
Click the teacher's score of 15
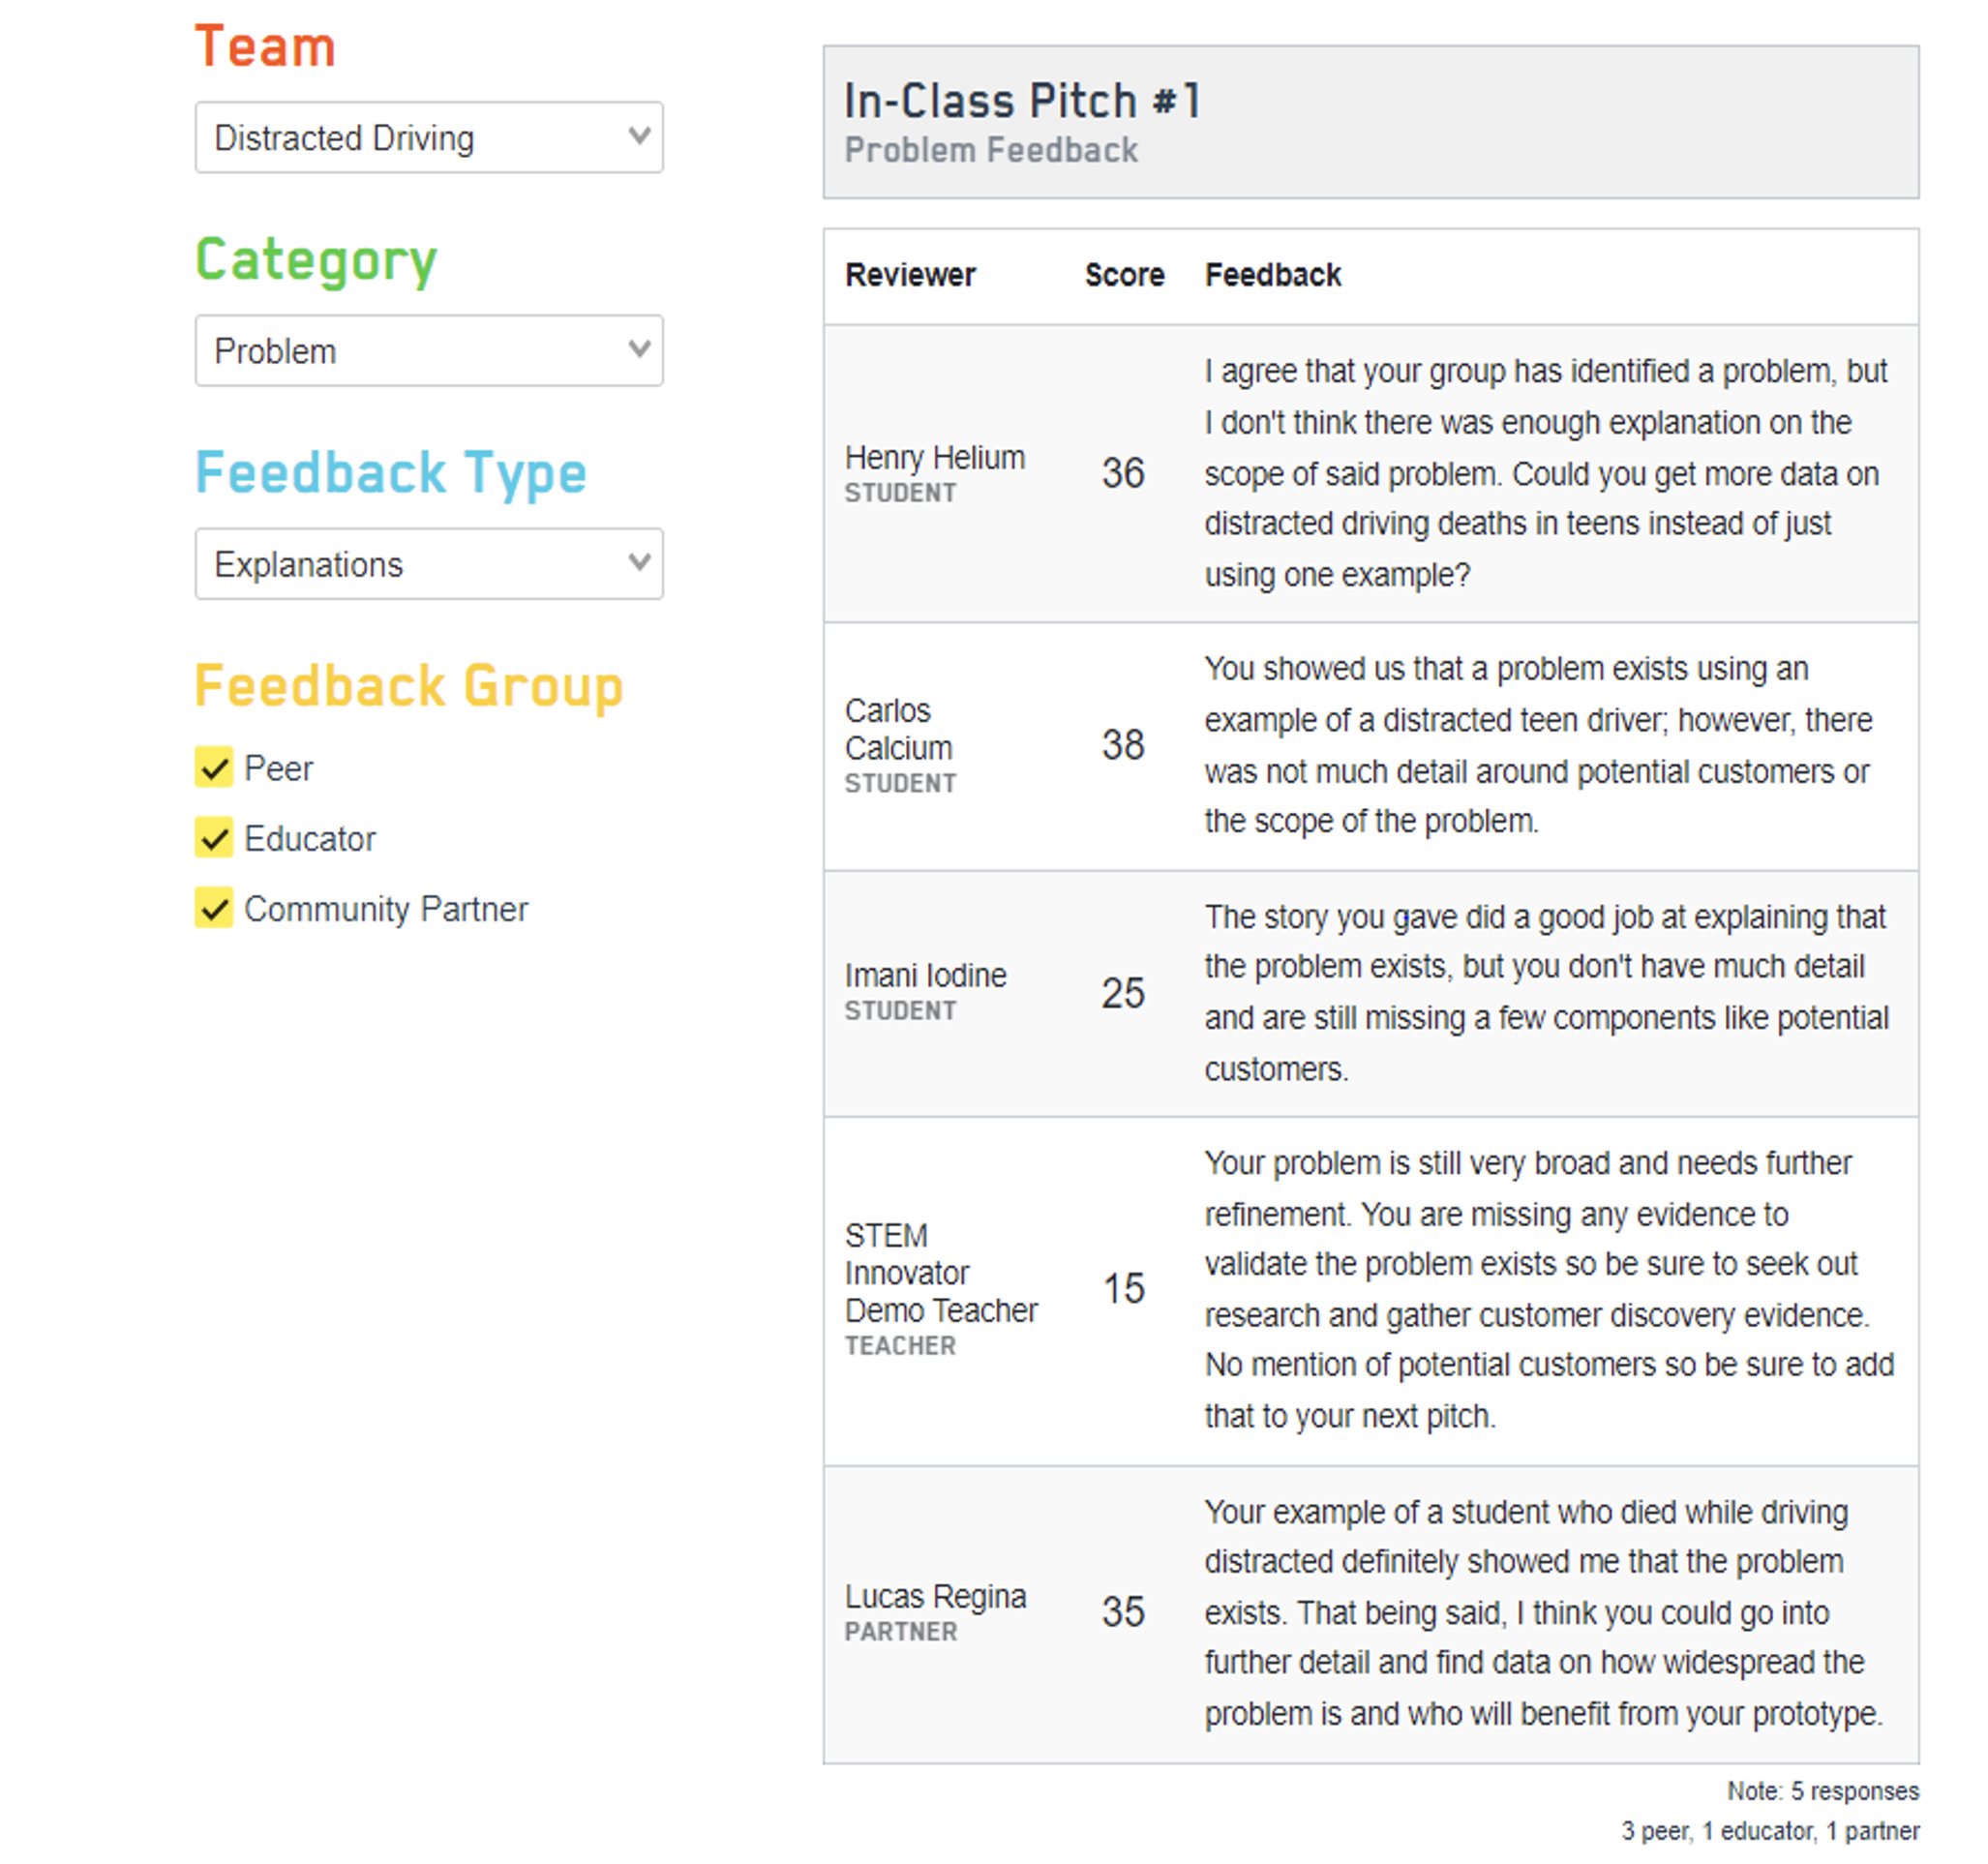[x=1123, y=1289]
